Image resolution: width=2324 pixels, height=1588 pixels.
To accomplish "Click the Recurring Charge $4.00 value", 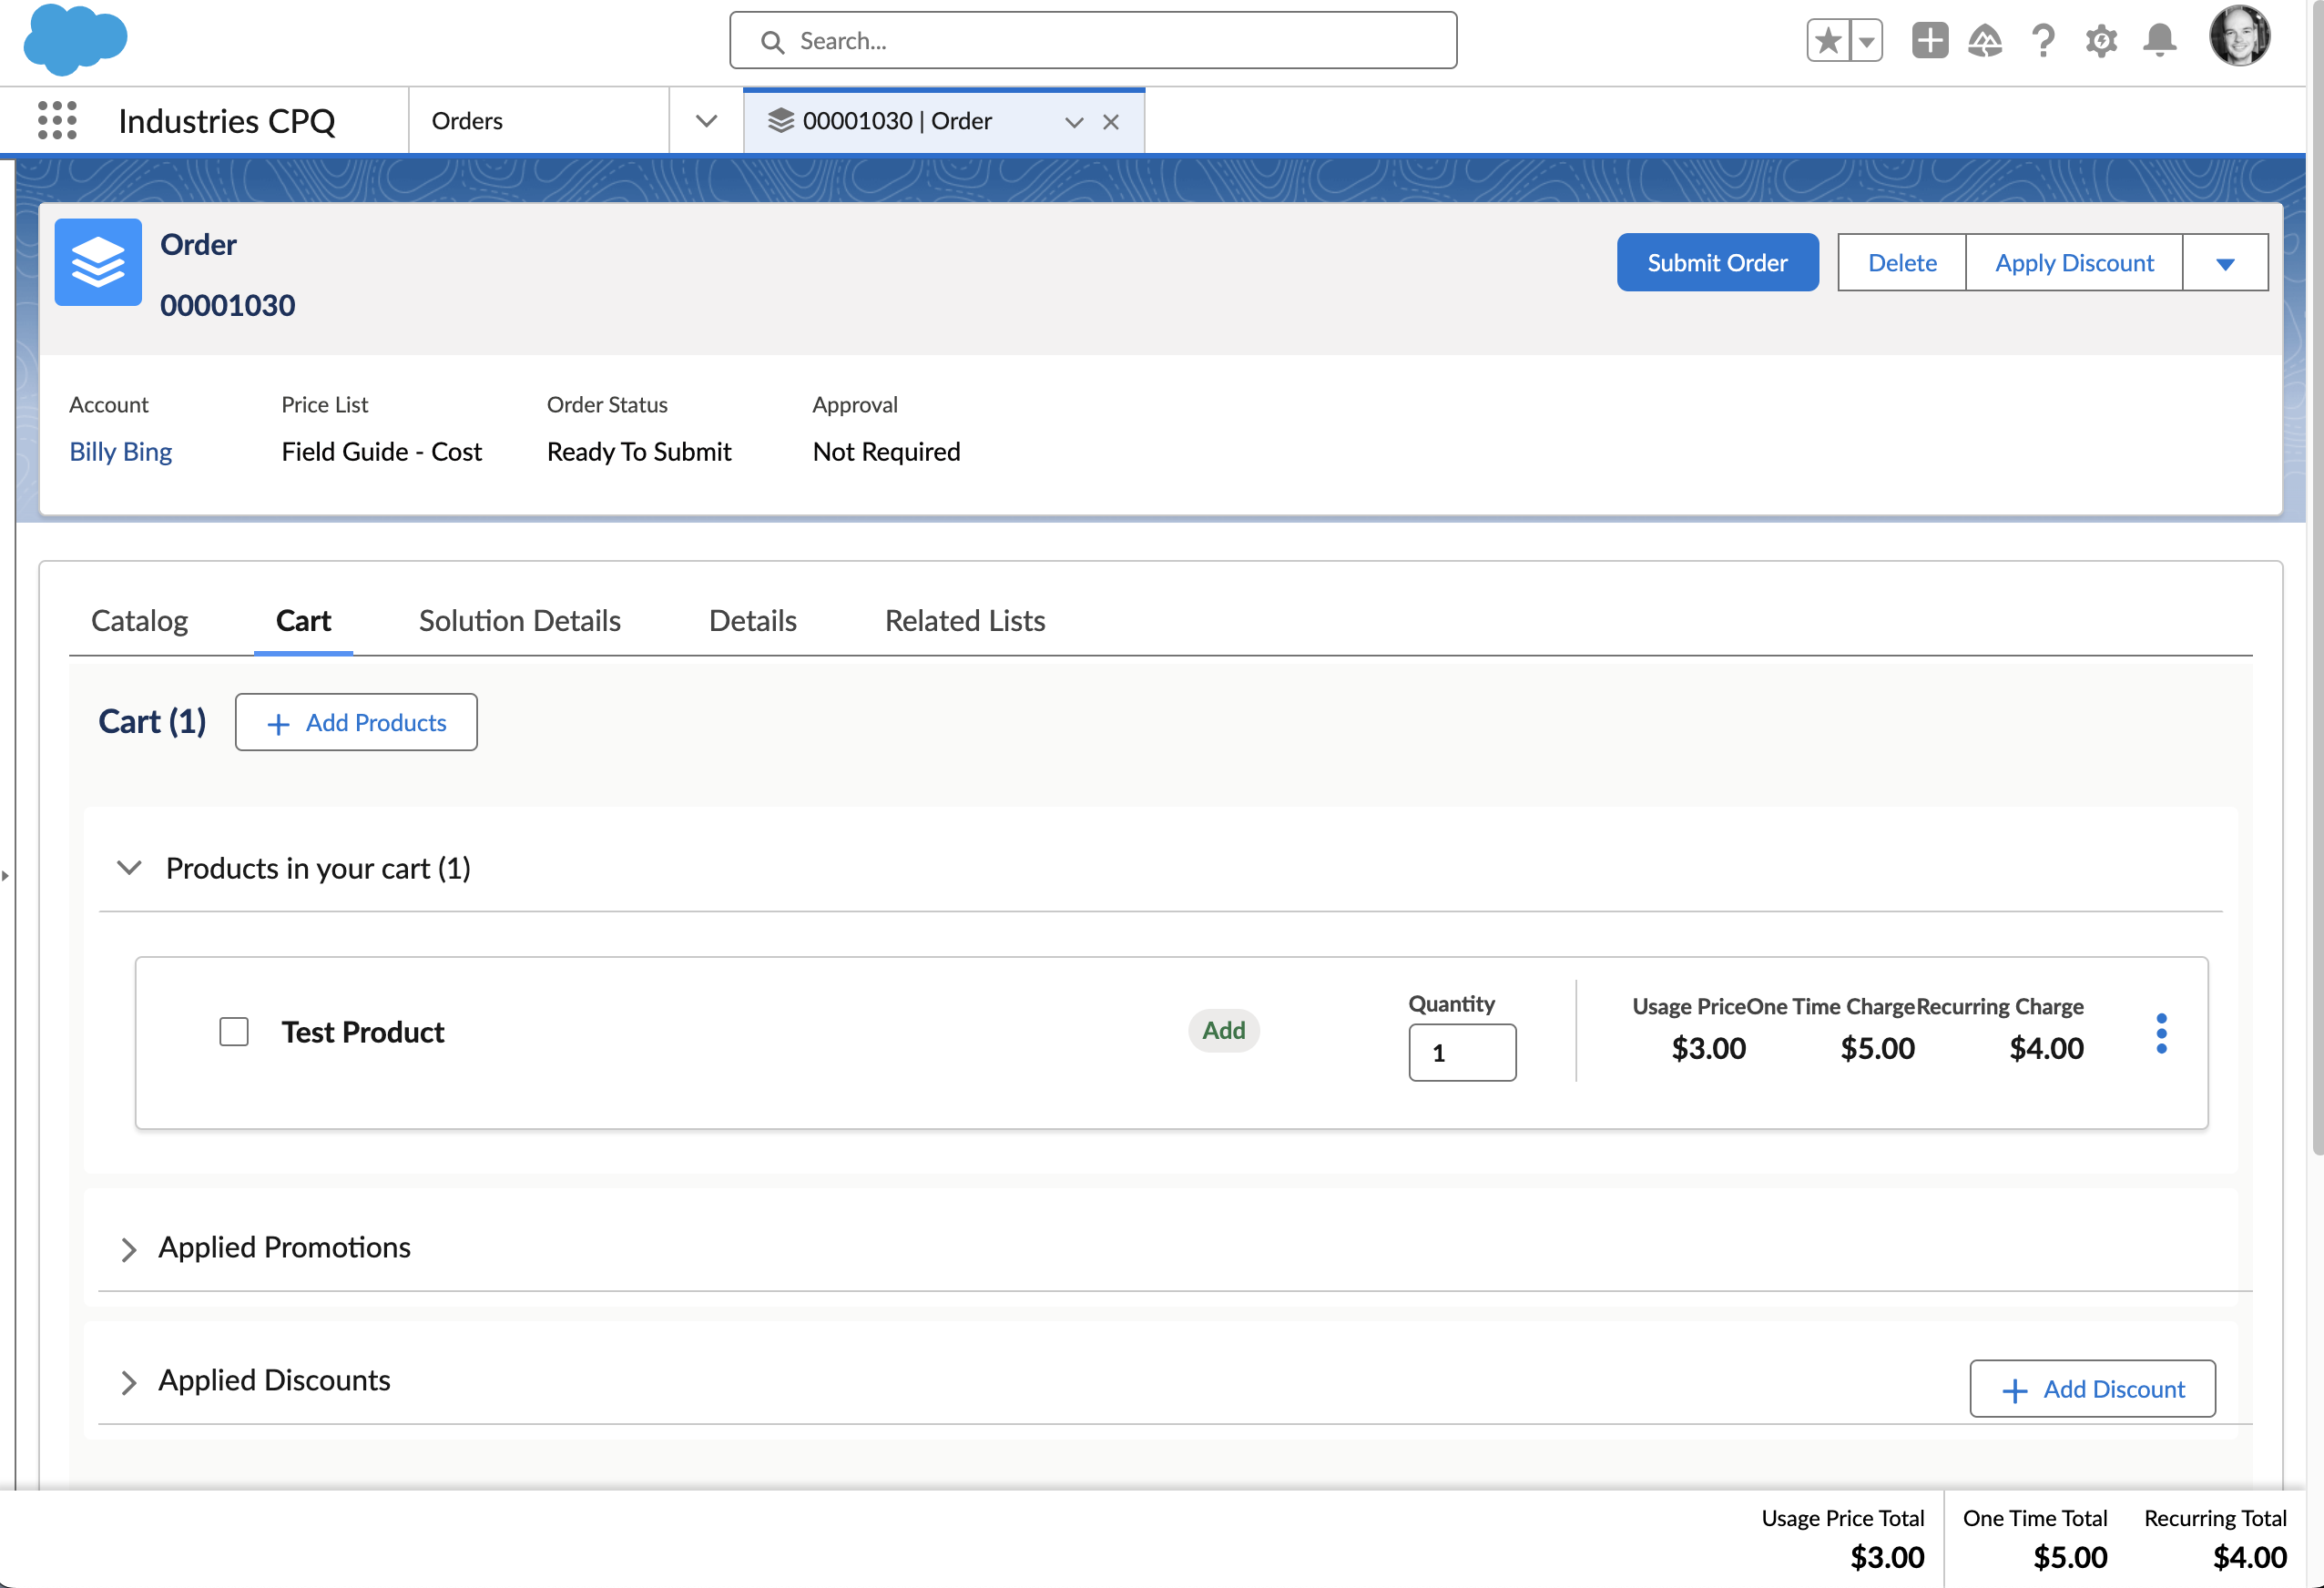I will 2046,1048.
